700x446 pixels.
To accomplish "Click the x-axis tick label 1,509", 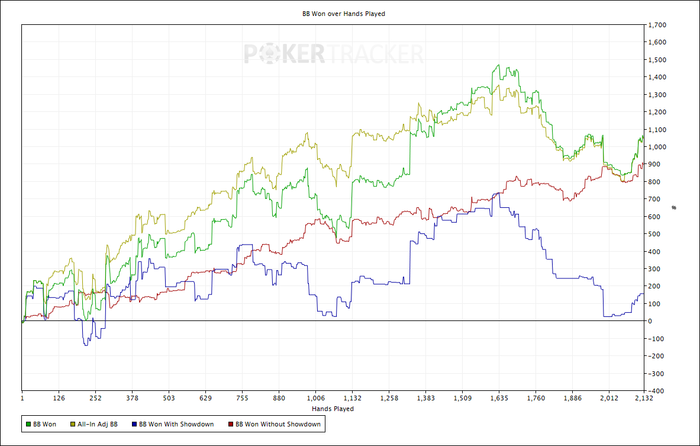I will (462, 398).
